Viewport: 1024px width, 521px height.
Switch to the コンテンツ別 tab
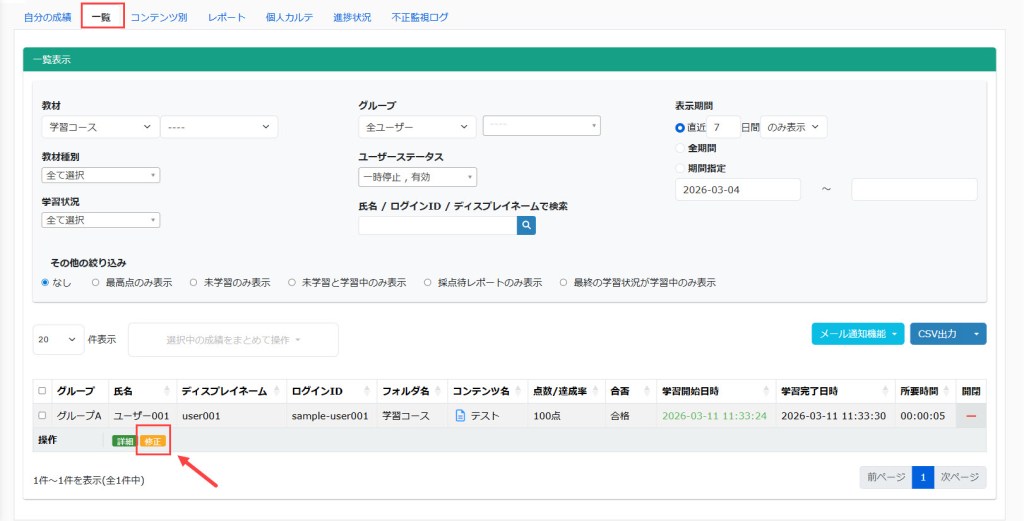[159, 17]
